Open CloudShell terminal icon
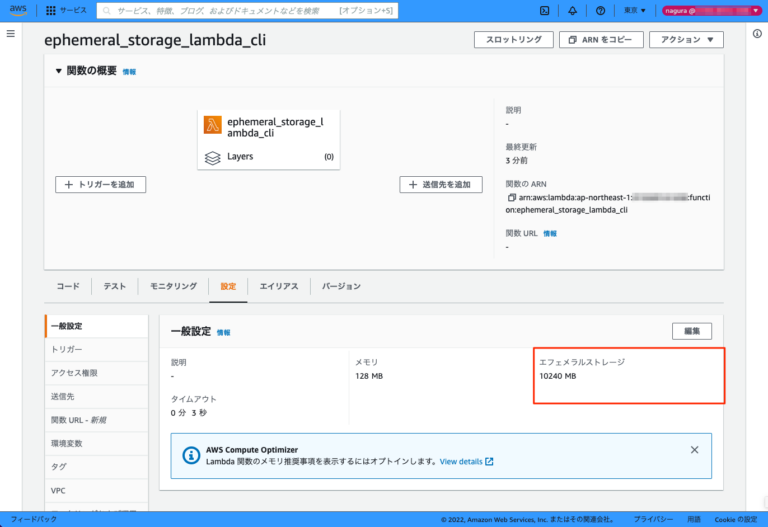 (543, 11)
